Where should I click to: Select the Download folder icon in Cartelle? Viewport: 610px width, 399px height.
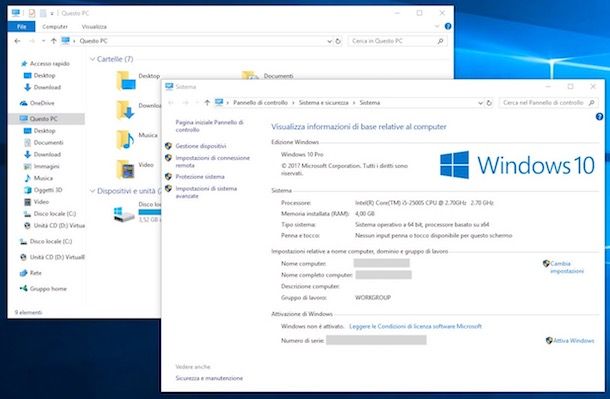coord(126,110)
